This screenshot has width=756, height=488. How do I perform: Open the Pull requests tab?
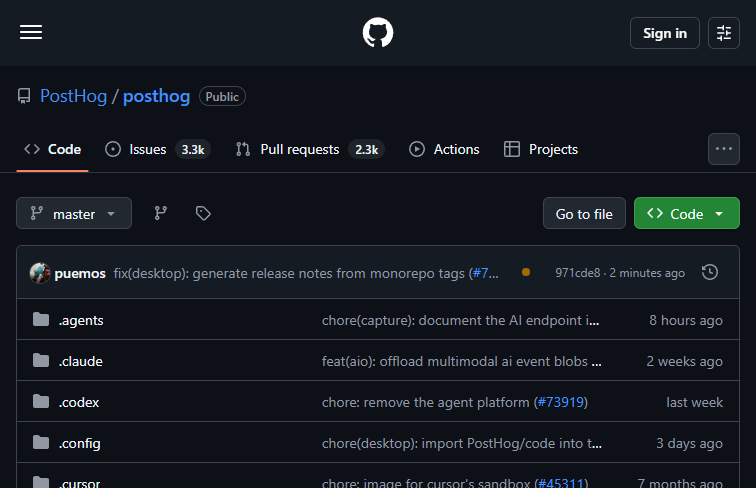pyautogui.click(x=310, y=149)
